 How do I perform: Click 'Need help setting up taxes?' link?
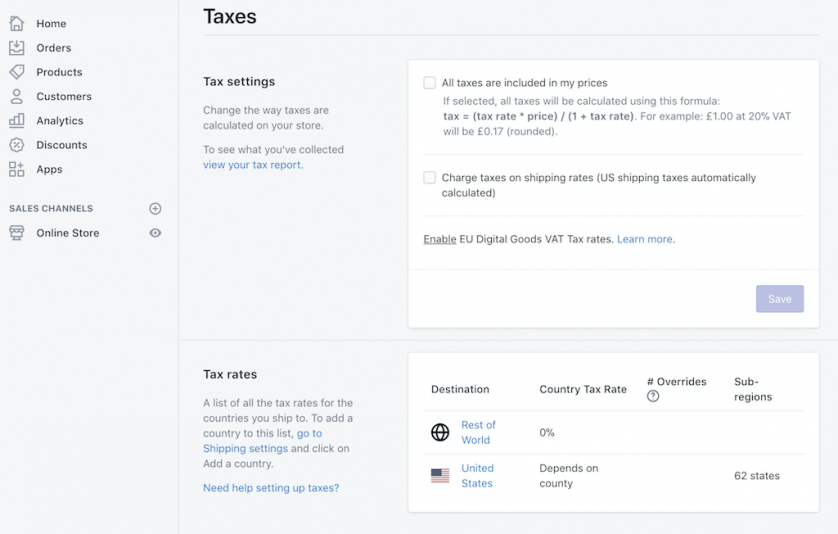(x=270, y=488)
